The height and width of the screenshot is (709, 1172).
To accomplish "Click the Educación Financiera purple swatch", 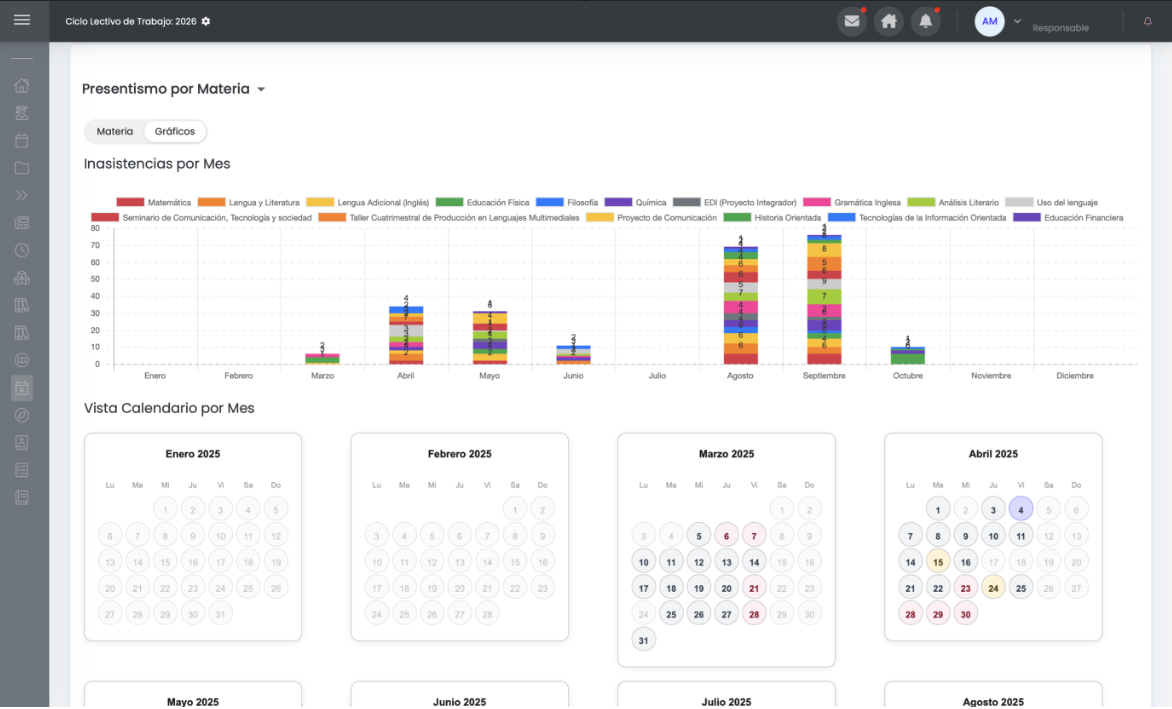I will click(x=1027, y=217).
